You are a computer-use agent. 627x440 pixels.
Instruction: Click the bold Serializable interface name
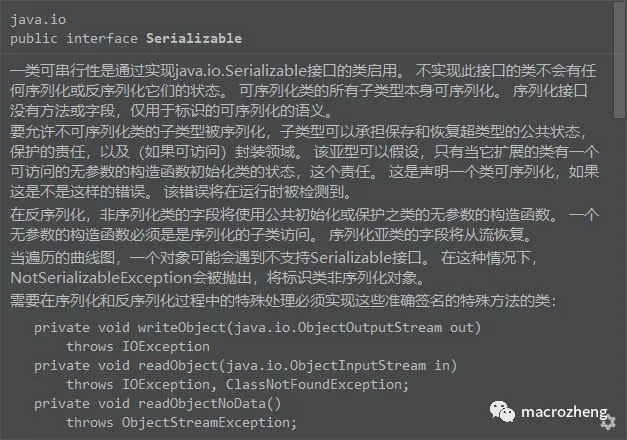194,38
